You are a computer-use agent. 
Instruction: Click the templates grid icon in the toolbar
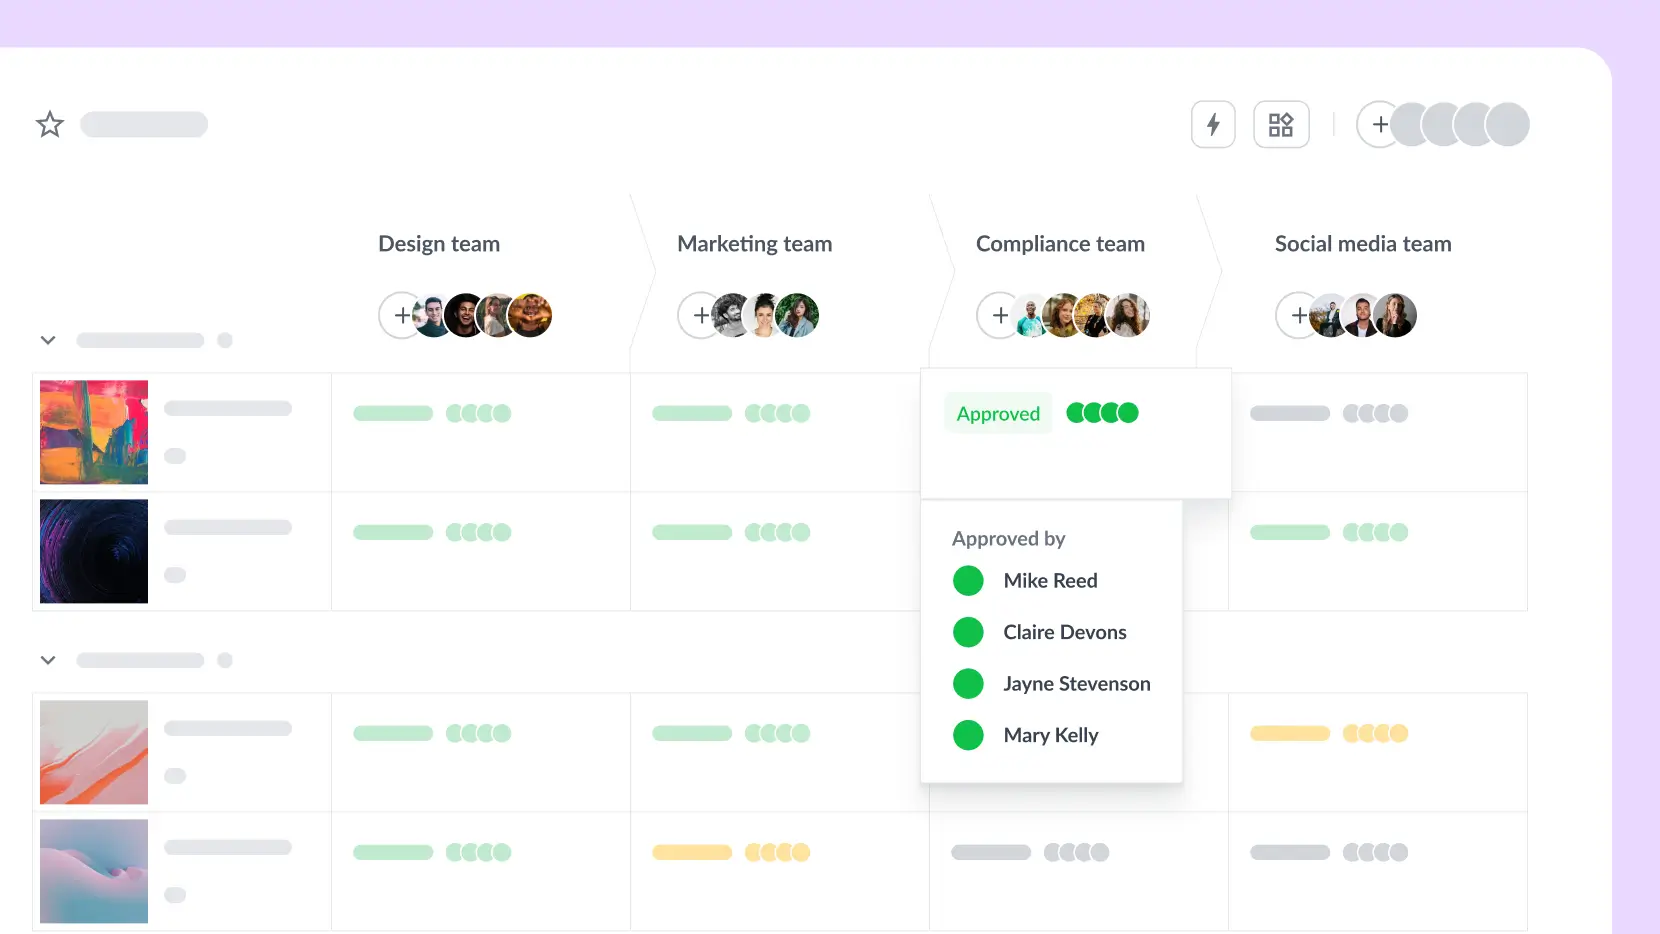pyautogui.click(x=1281, y=124)
